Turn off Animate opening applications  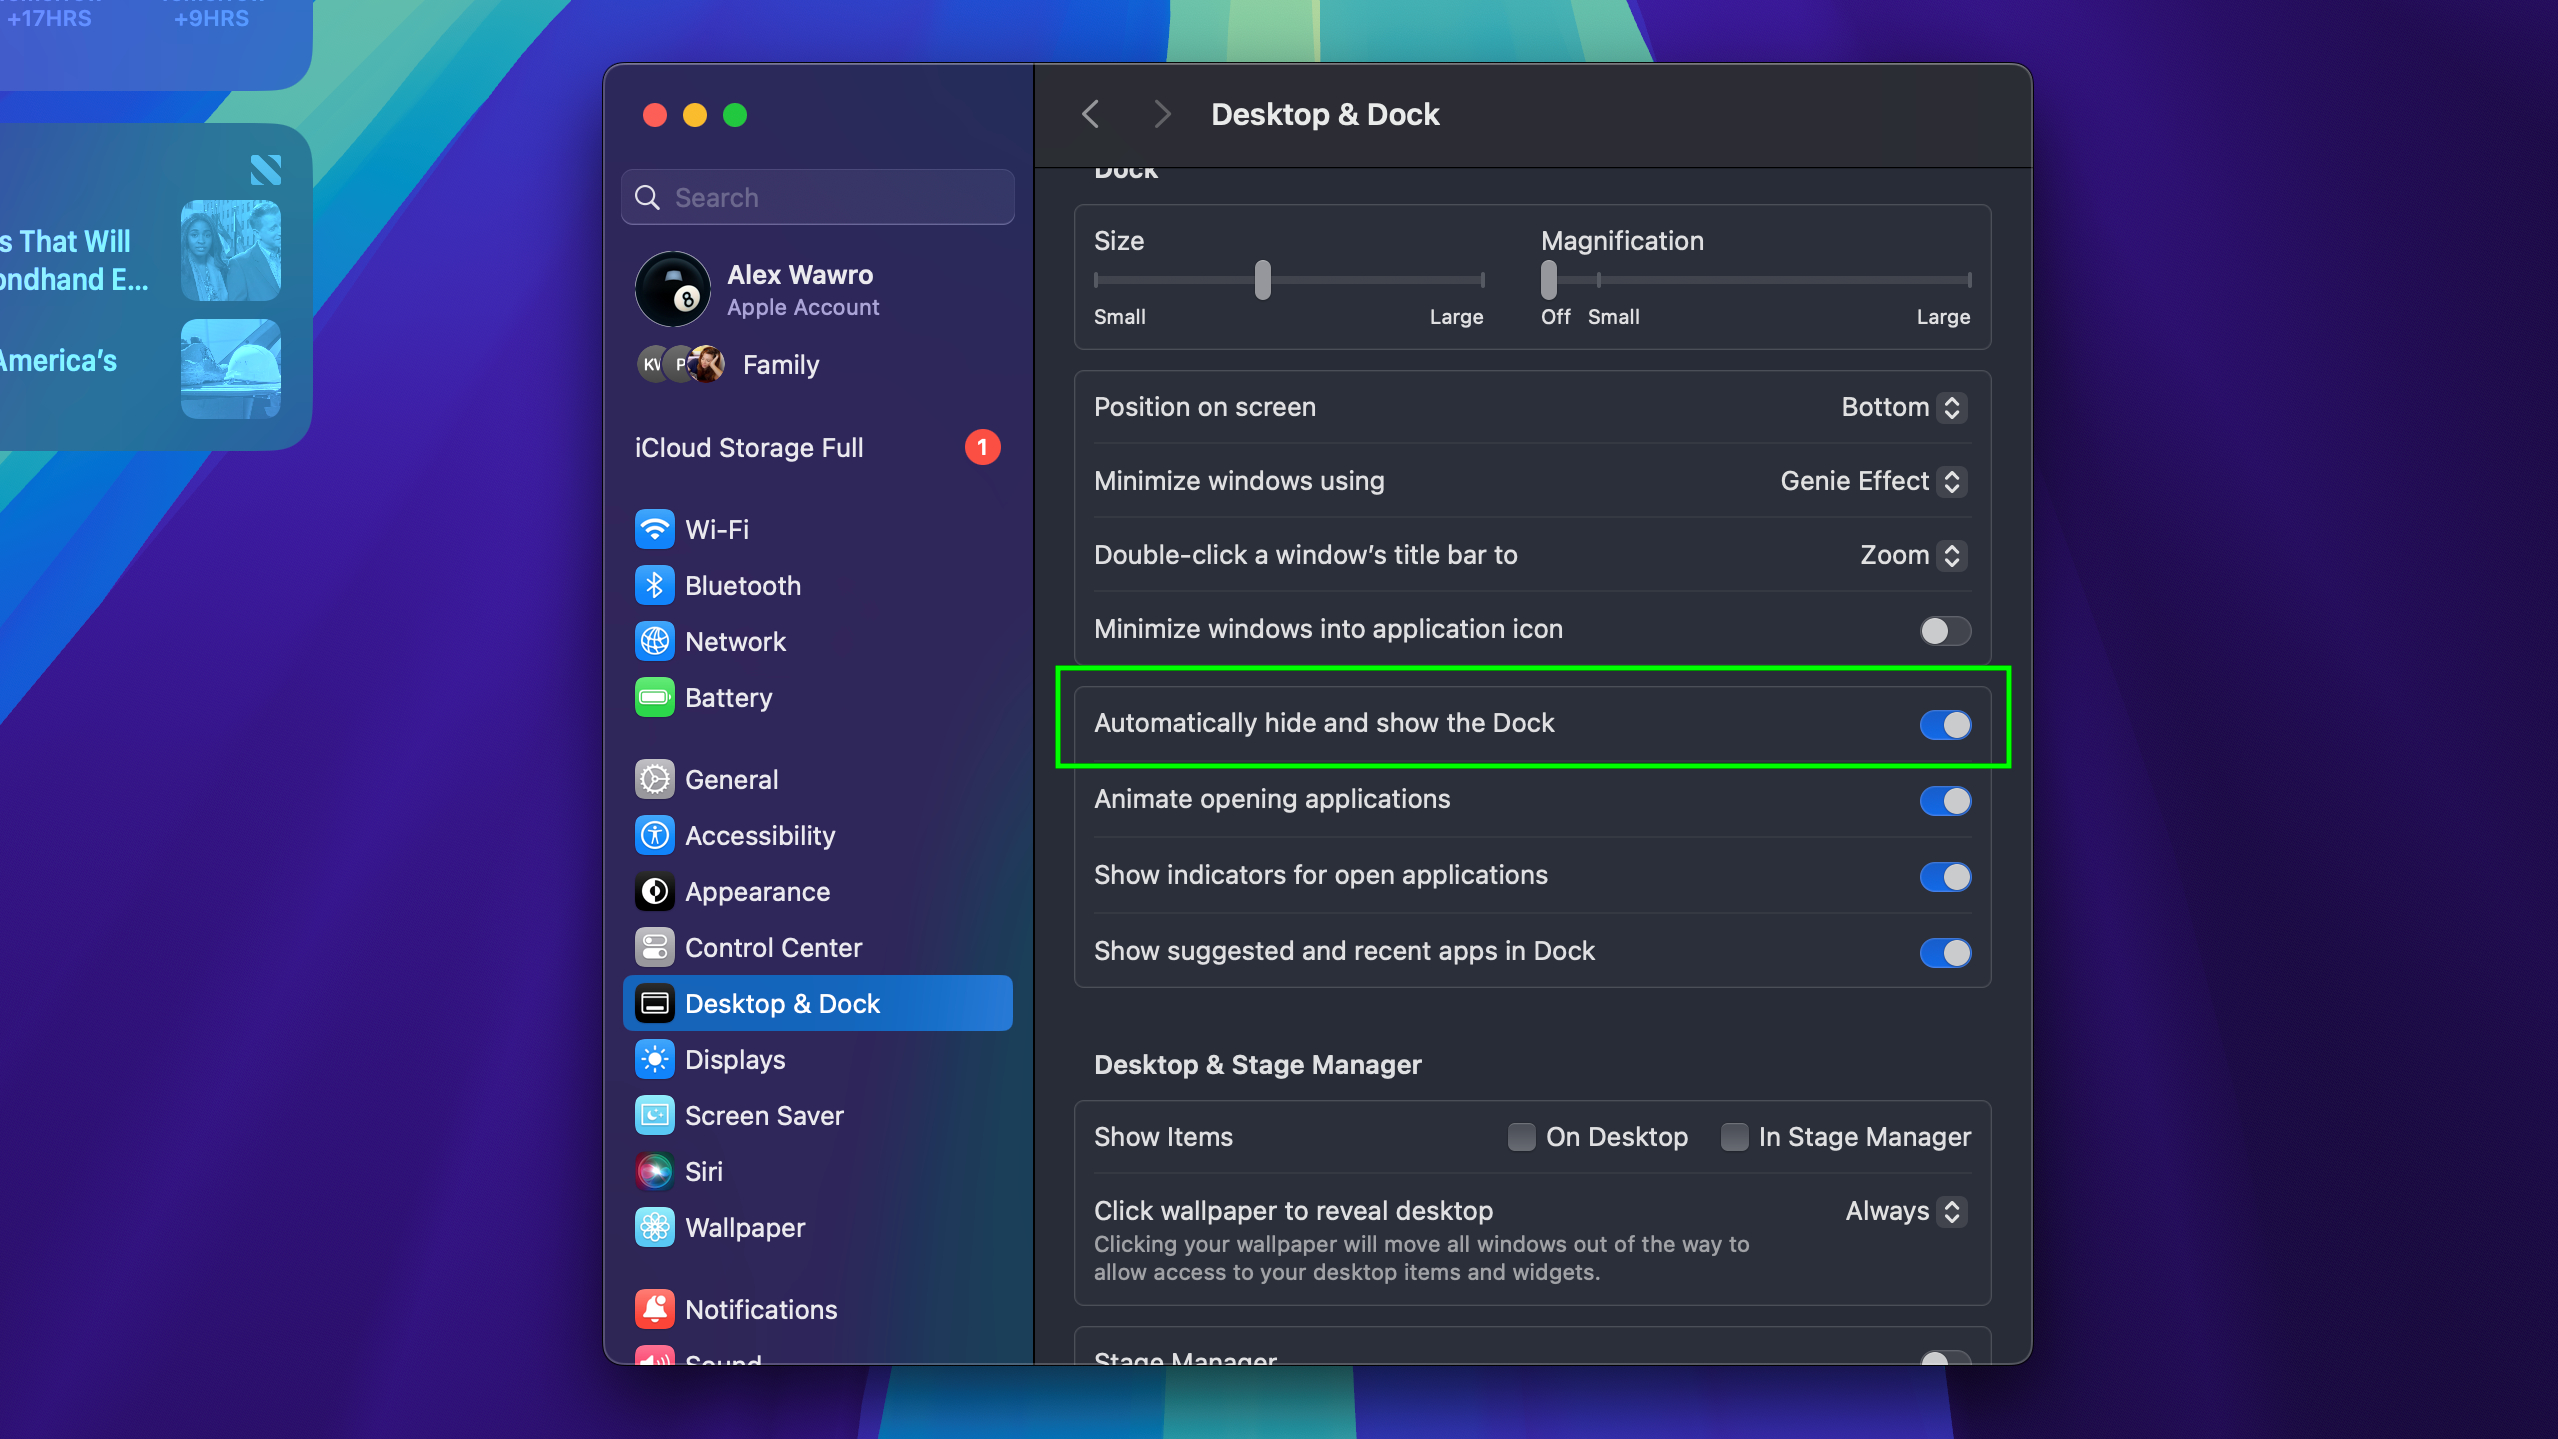click(1945, 801)
